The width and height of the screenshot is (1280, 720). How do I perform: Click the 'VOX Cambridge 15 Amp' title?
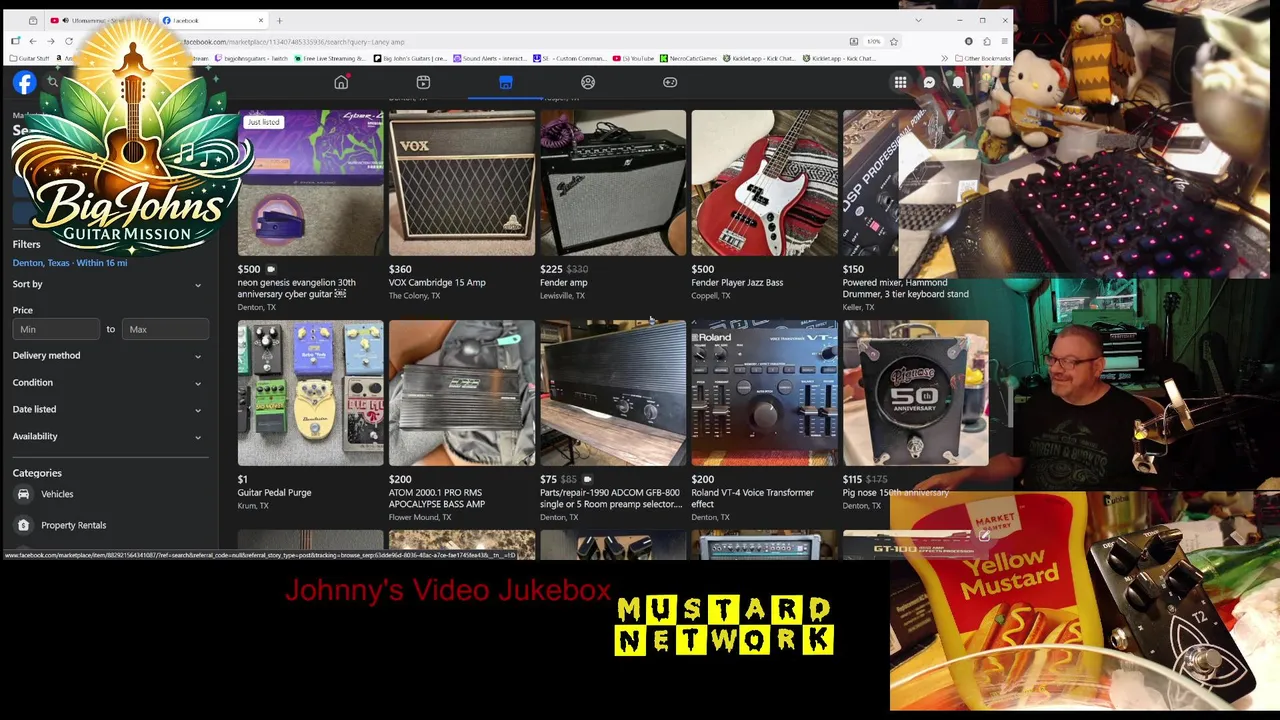(x=437, y=283)
